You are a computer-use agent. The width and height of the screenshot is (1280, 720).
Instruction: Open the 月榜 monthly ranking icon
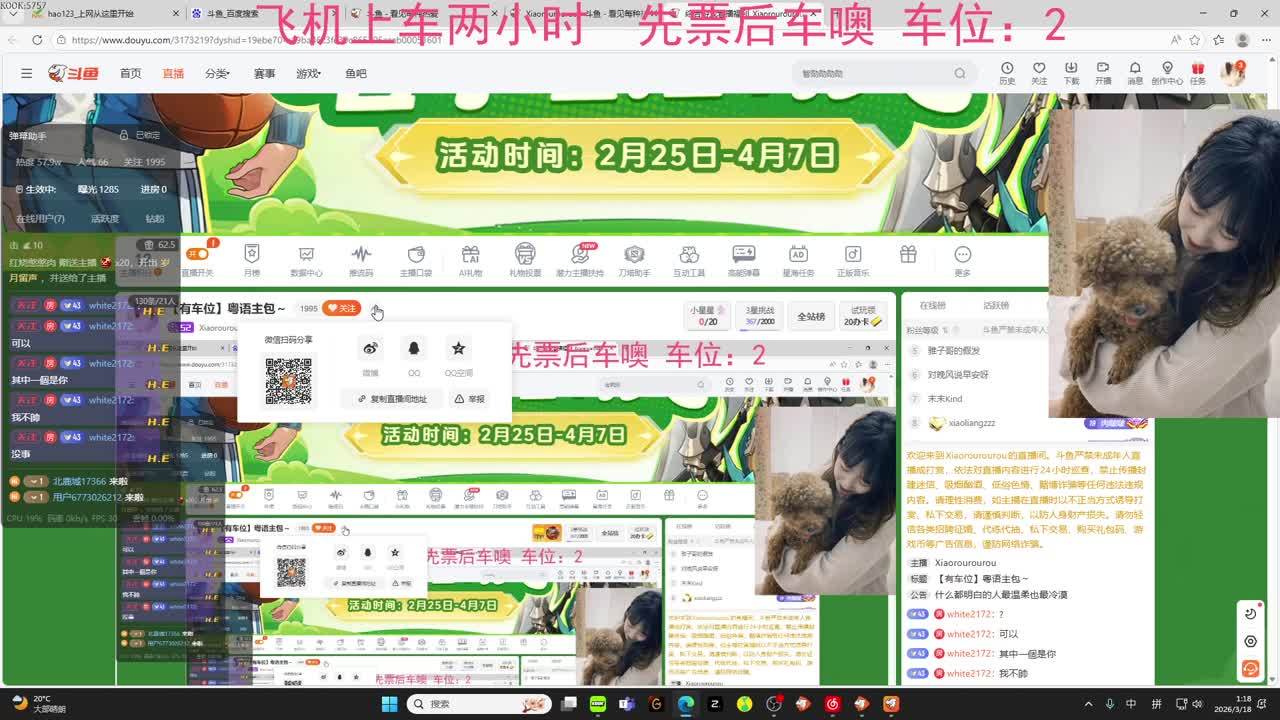pyautogui.click(x=252, y=260)
